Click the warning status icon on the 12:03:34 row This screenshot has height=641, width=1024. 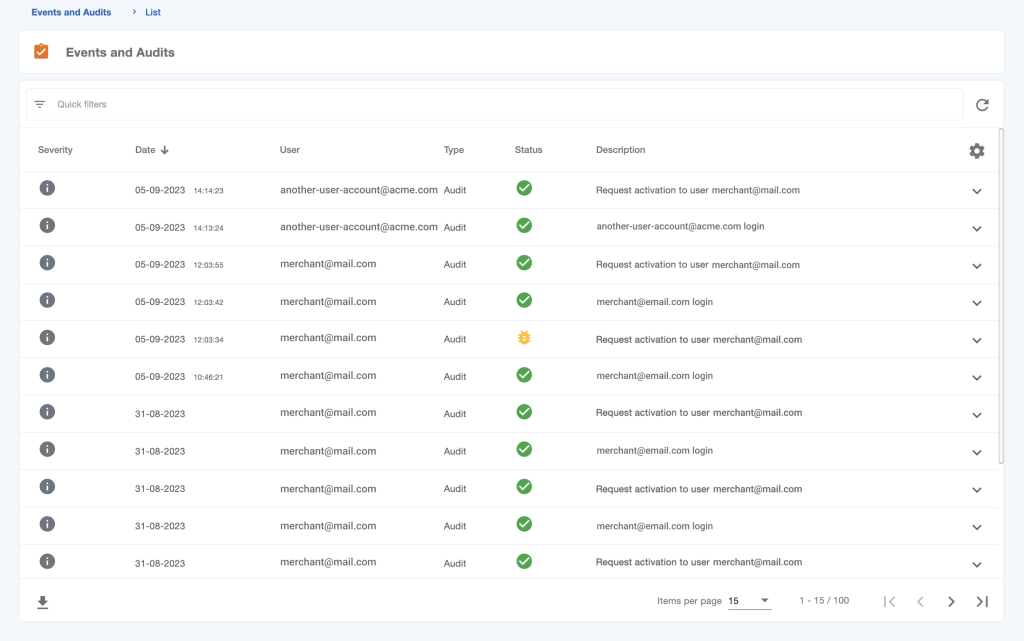[x=524, y=338]
